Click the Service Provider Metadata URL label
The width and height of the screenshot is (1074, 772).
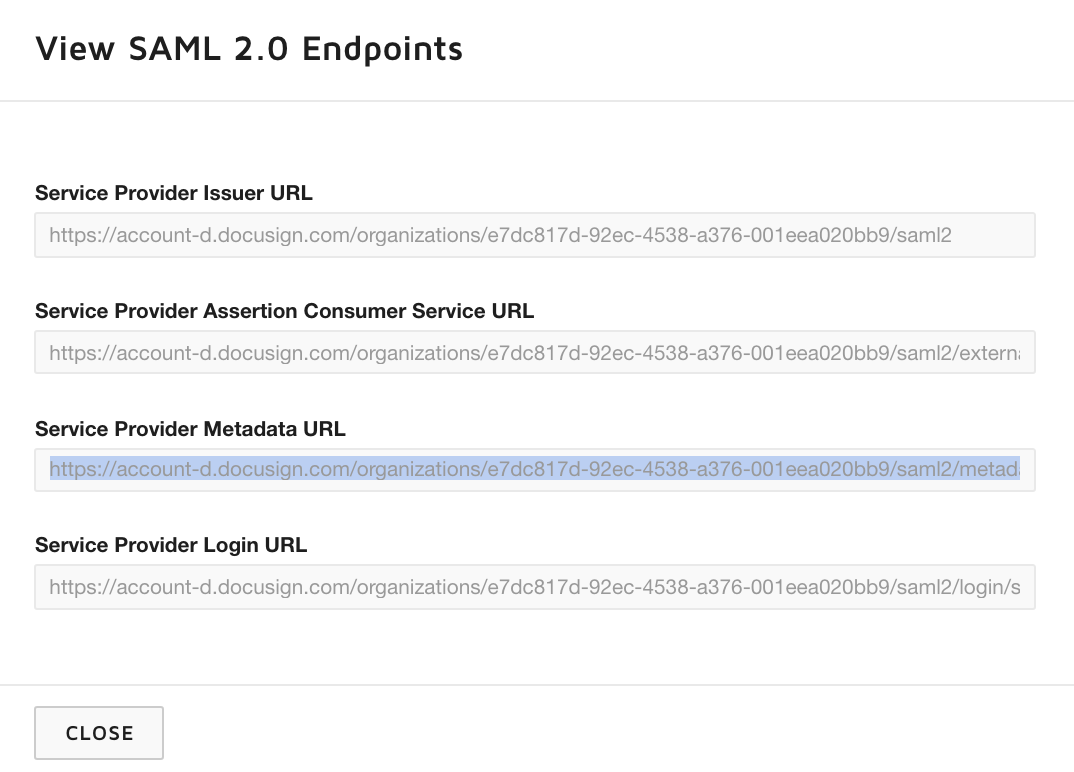coord(190,429)
